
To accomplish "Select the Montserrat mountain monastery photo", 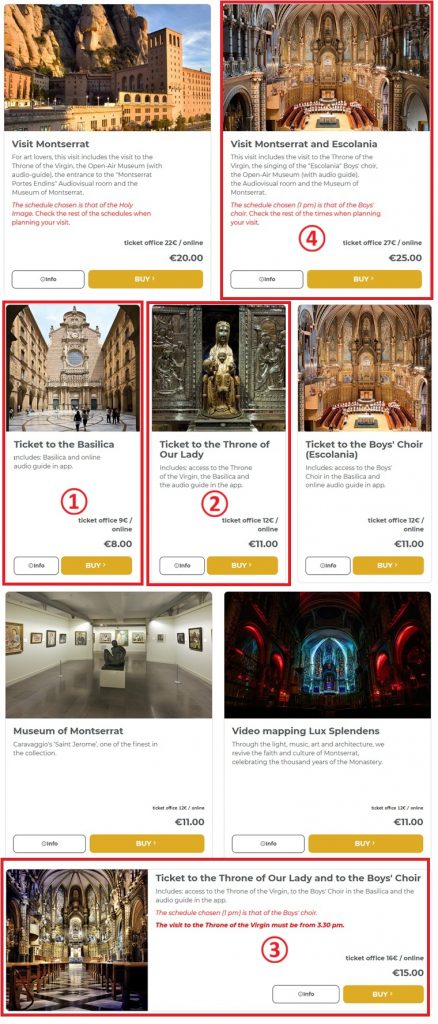I will coord(108,67).
